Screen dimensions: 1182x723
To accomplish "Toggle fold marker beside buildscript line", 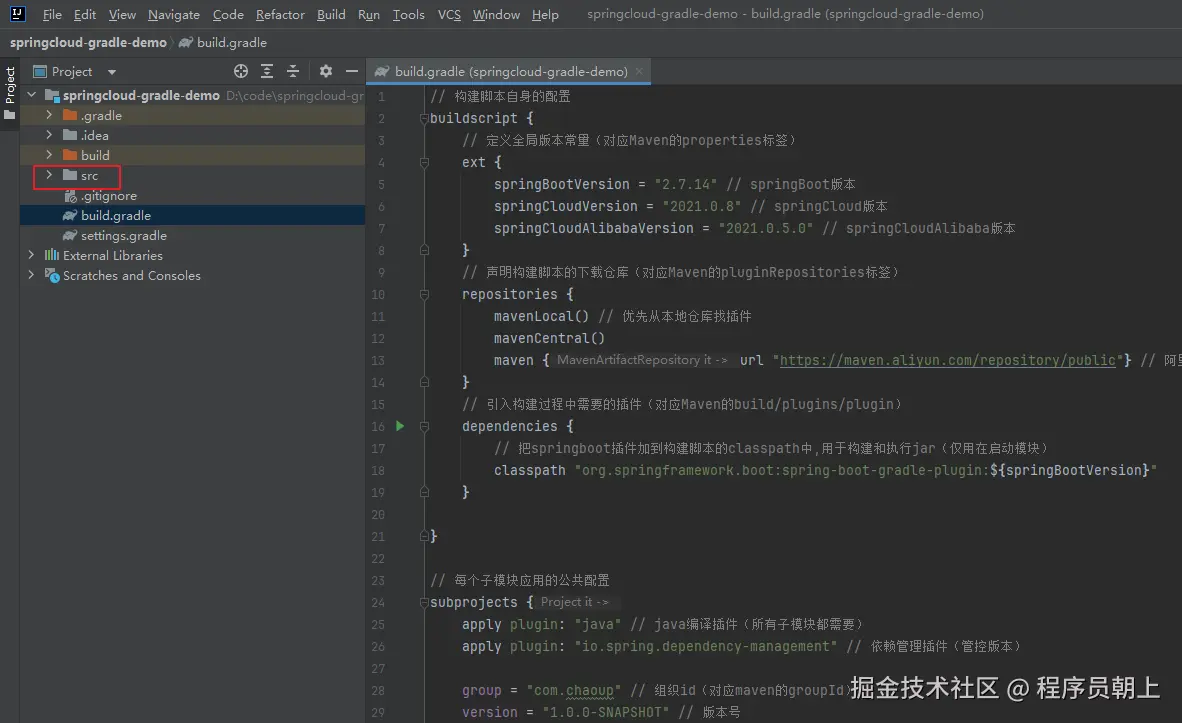I will point(423,118).
